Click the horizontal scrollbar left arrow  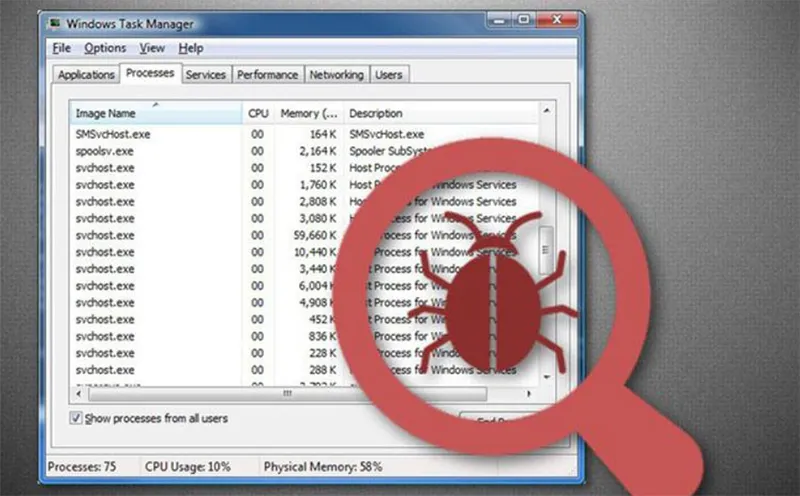[x=79, y=393]
